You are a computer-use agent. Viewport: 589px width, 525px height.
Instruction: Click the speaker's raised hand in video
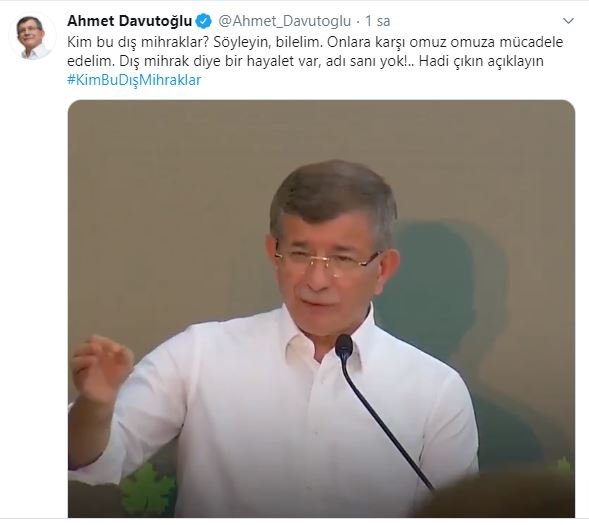pos(101,368)
